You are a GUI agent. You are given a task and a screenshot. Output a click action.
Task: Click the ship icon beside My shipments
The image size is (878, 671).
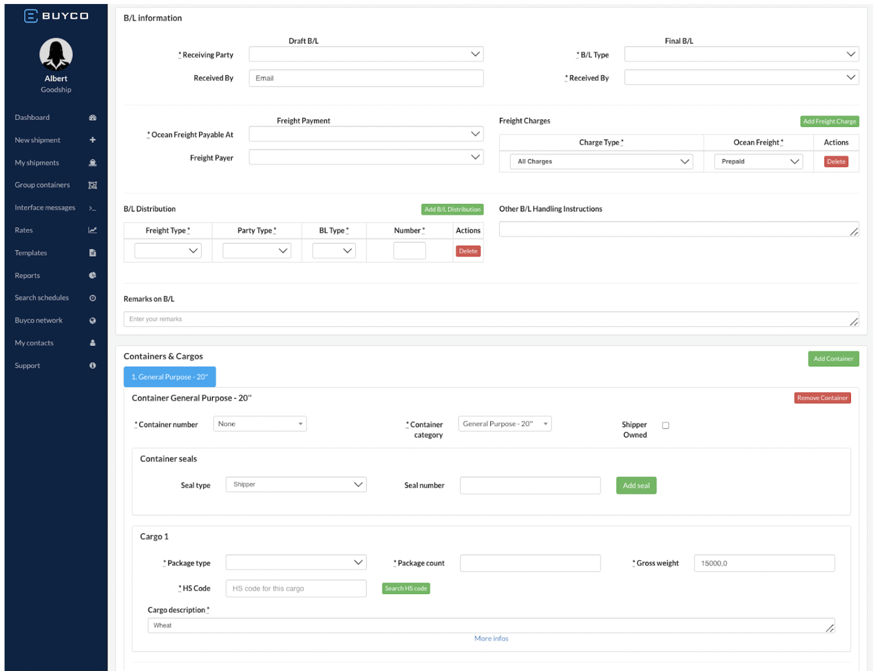pos(92,162)
